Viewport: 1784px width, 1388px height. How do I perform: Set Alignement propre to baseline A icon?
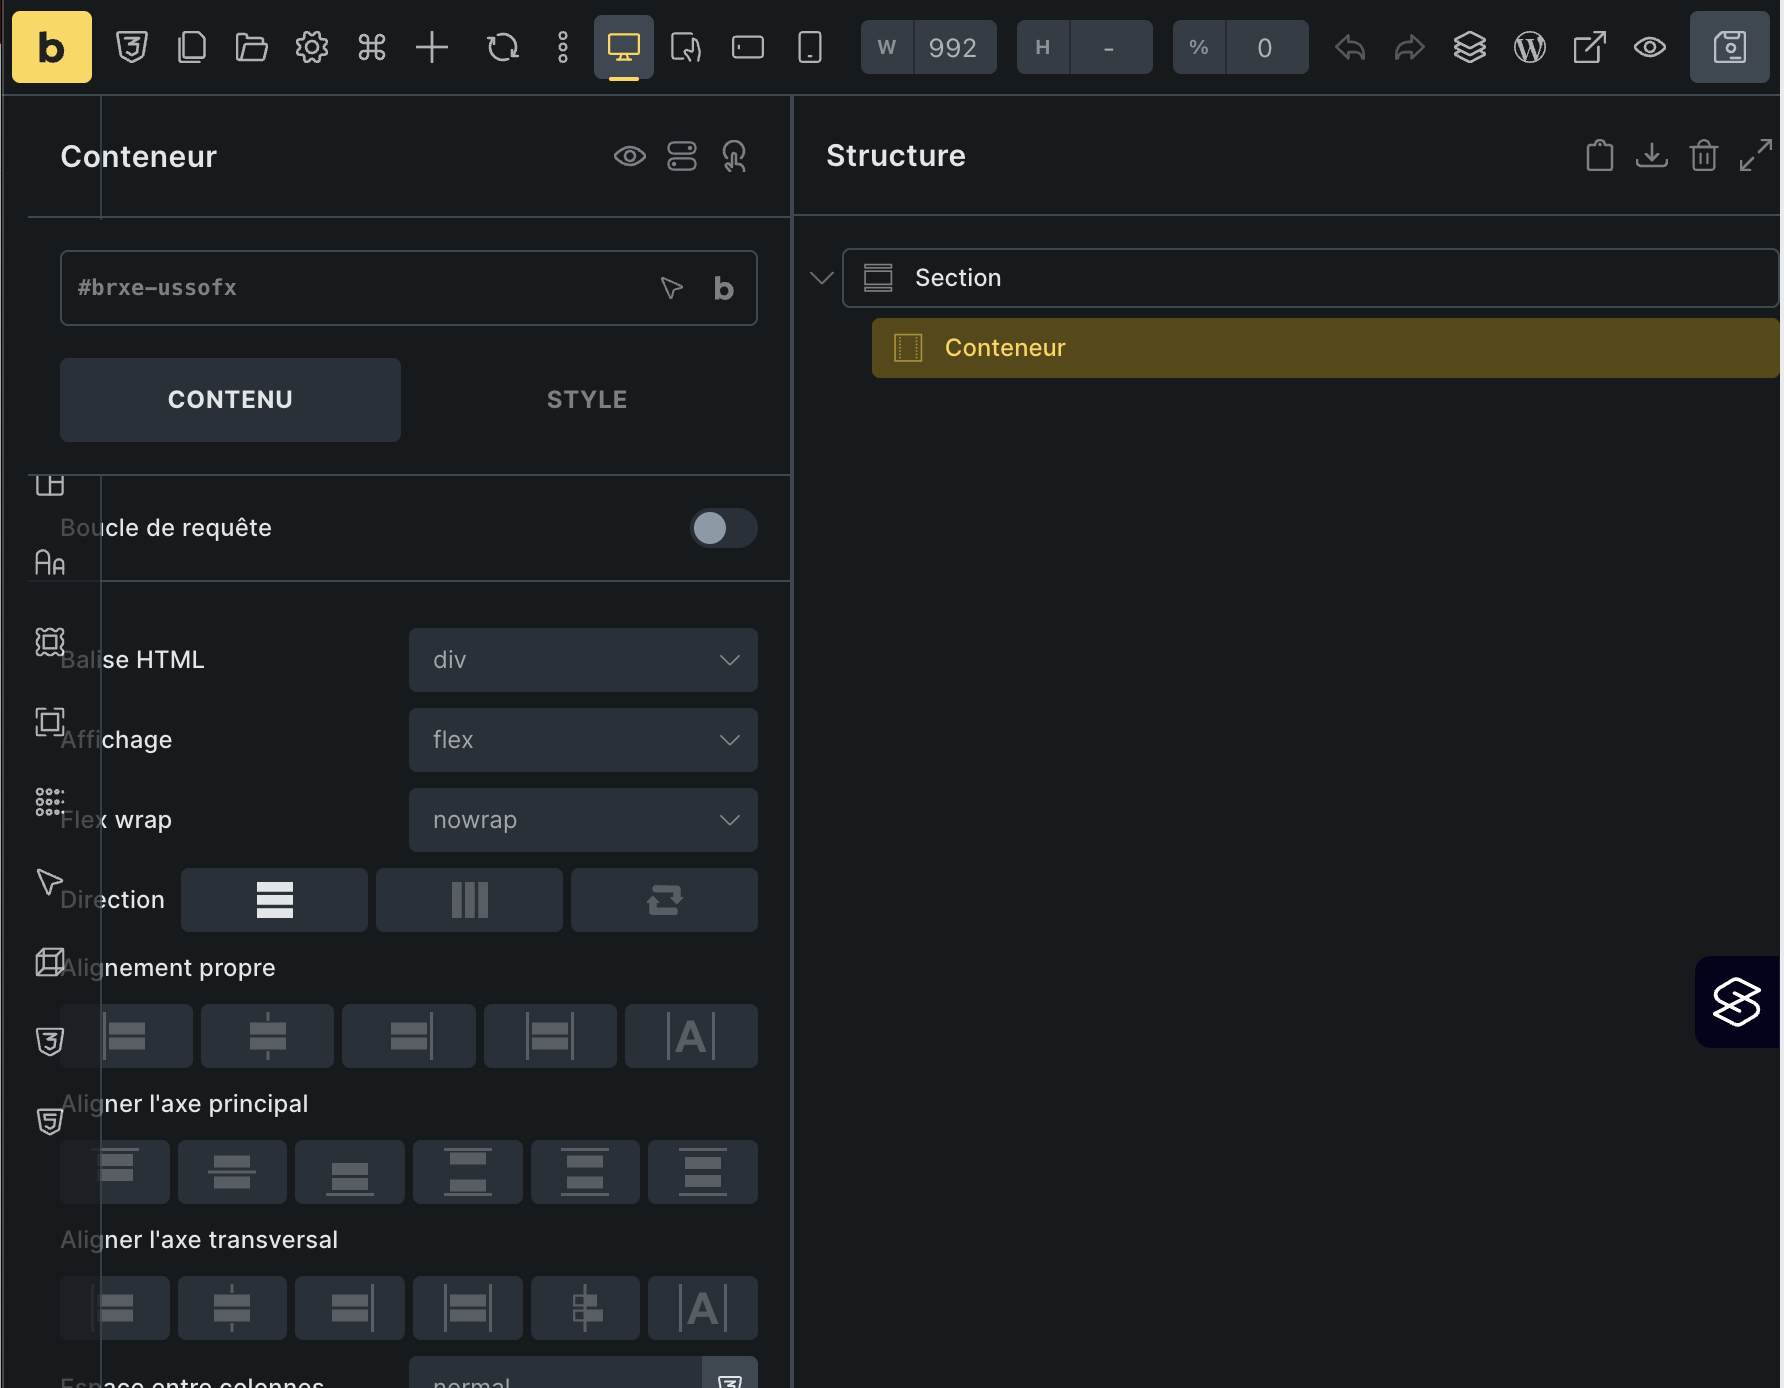[691, 1036]
